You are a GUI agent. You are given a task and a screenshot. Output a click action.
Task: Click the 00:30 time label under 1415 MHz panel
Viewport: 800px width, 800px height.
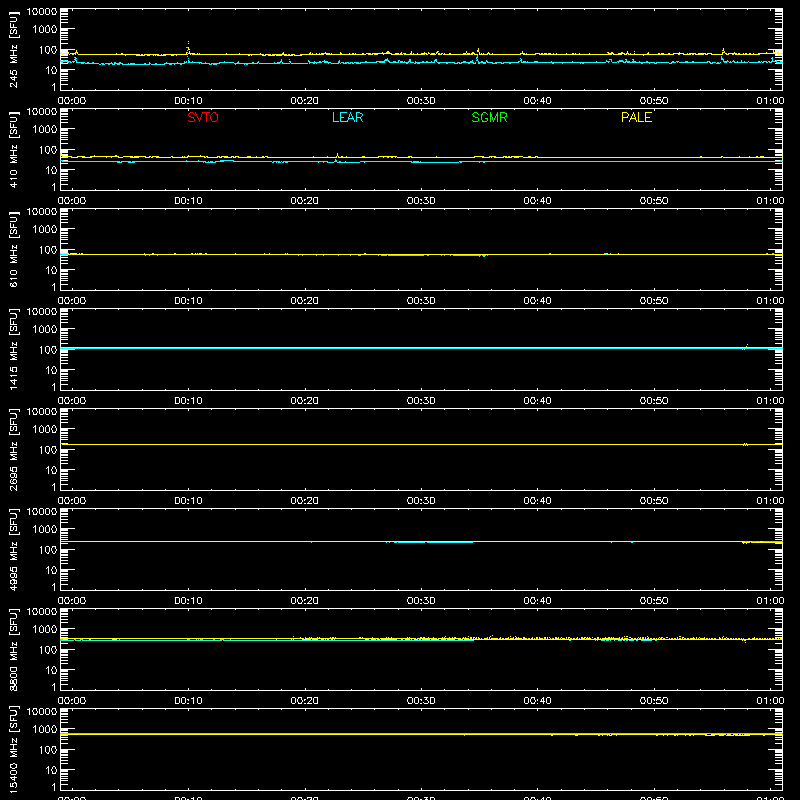coord(421,401)
